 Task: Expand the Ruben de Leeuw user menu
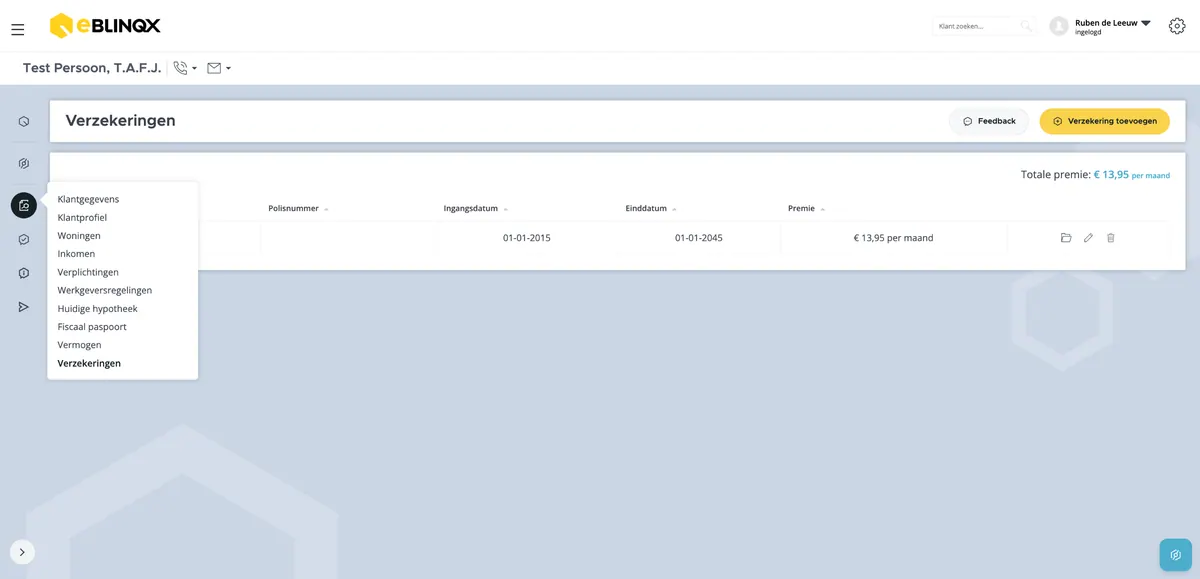coord(1113,26)
